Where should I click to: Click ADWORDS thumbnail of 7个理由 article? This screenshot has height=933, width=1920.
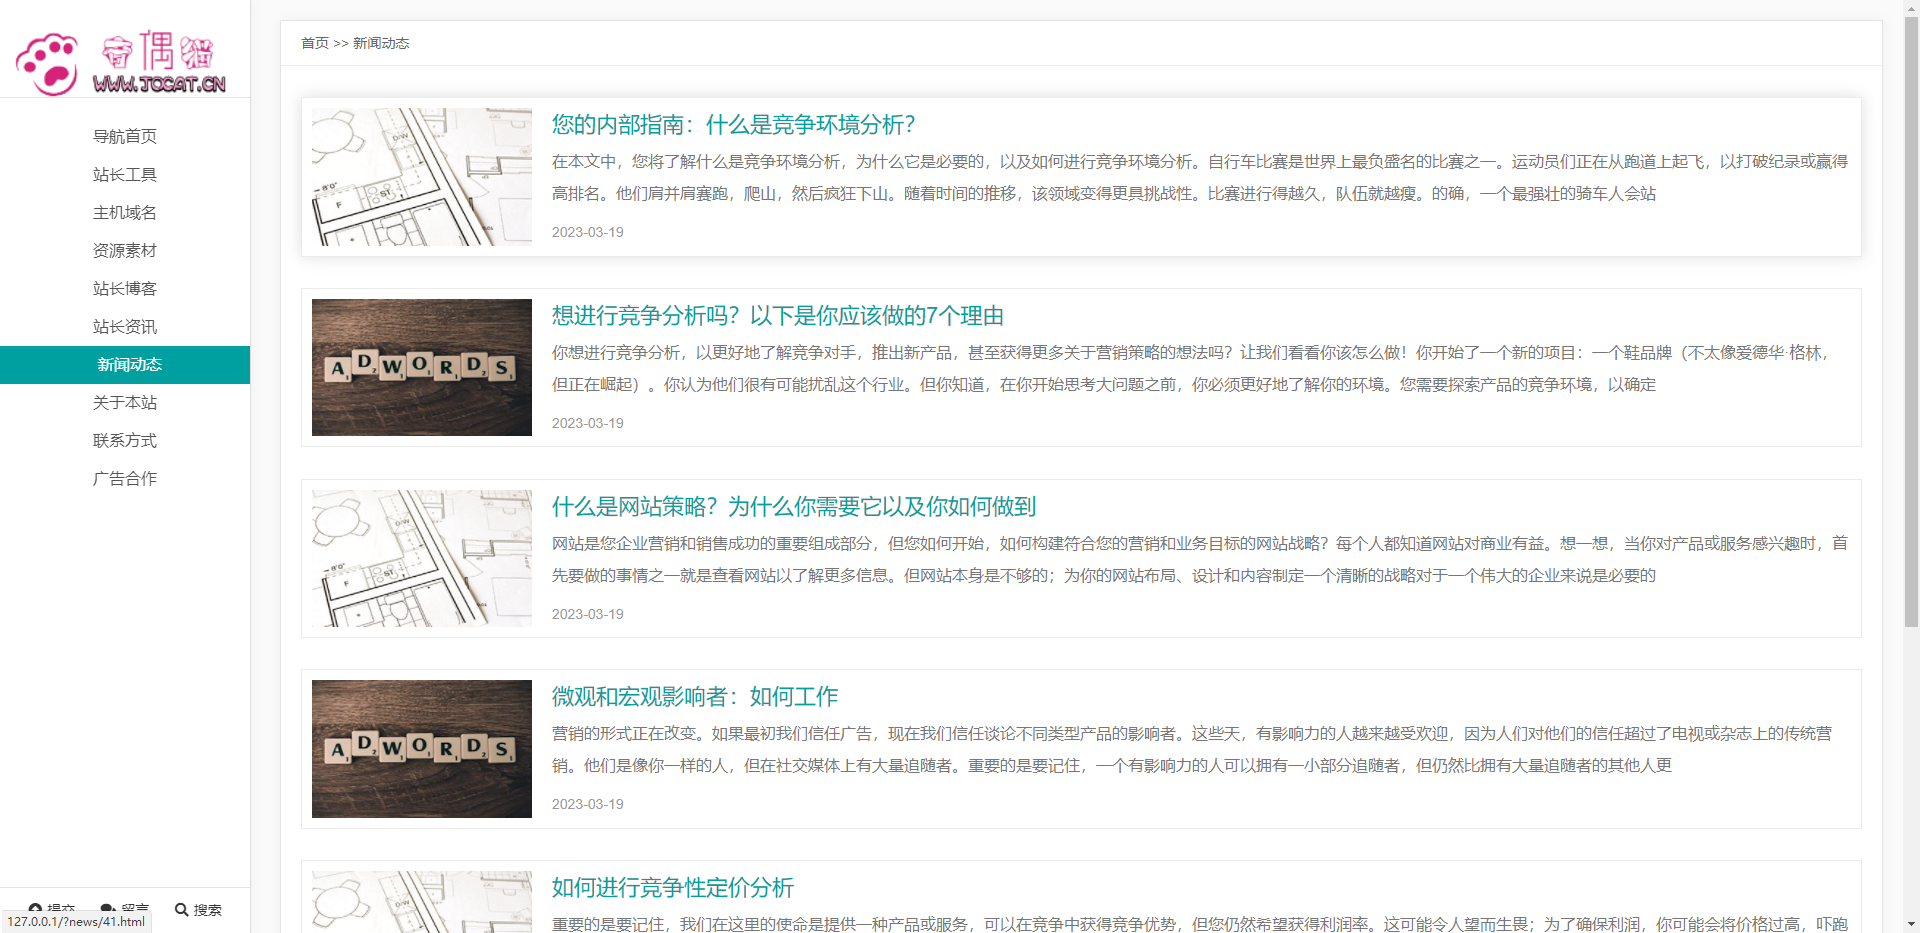pyautogui.click(x=422, y=367)
